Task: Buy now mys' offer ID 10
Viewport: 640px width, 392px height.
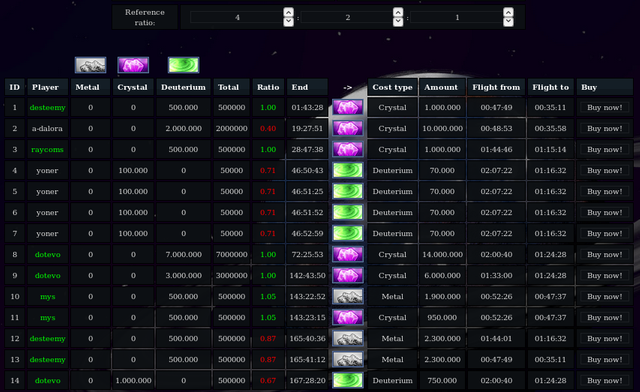Action: (604, 296)
